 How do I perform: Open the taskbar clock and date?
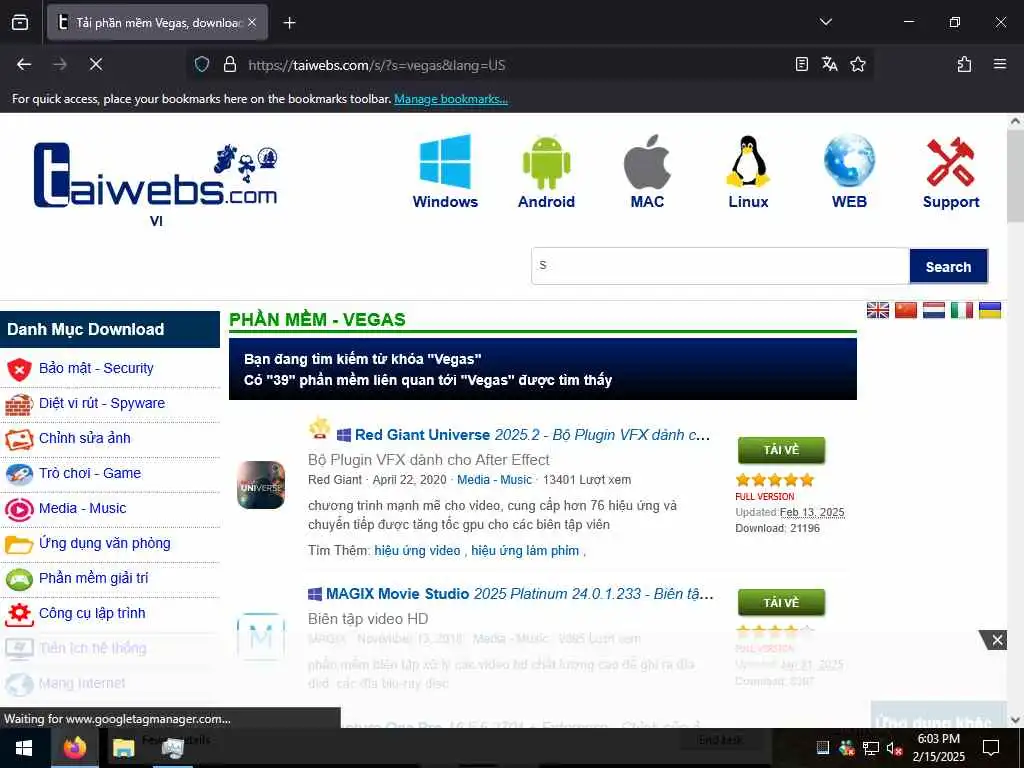(x=938, y=748)
